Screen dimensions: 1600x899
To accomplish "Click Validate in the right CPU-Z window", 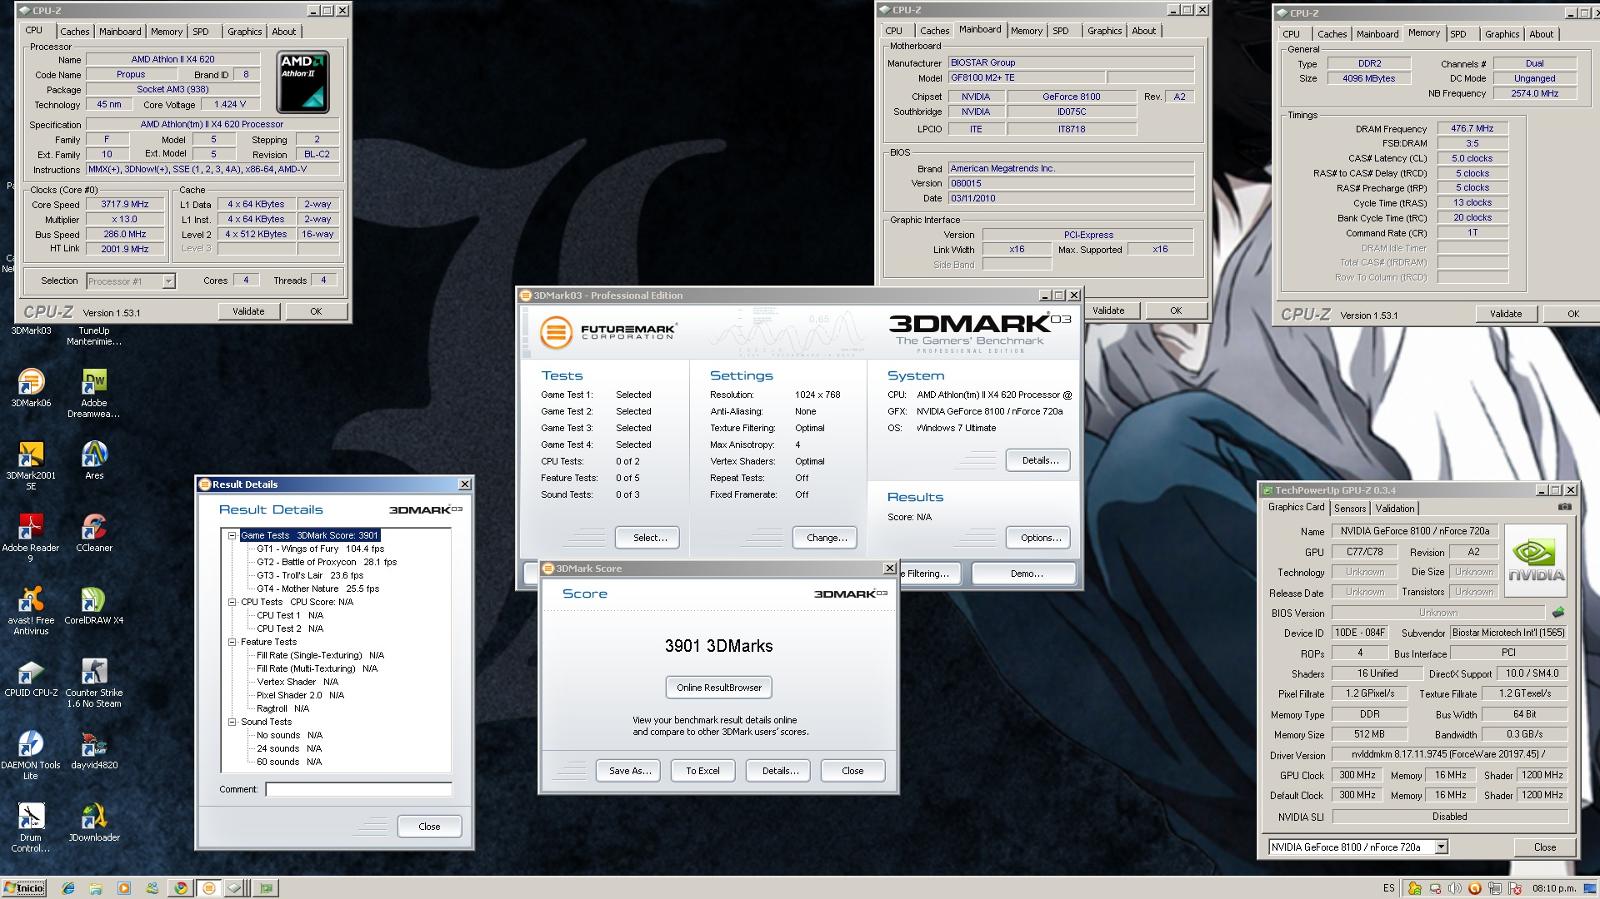I will 1505,313.
